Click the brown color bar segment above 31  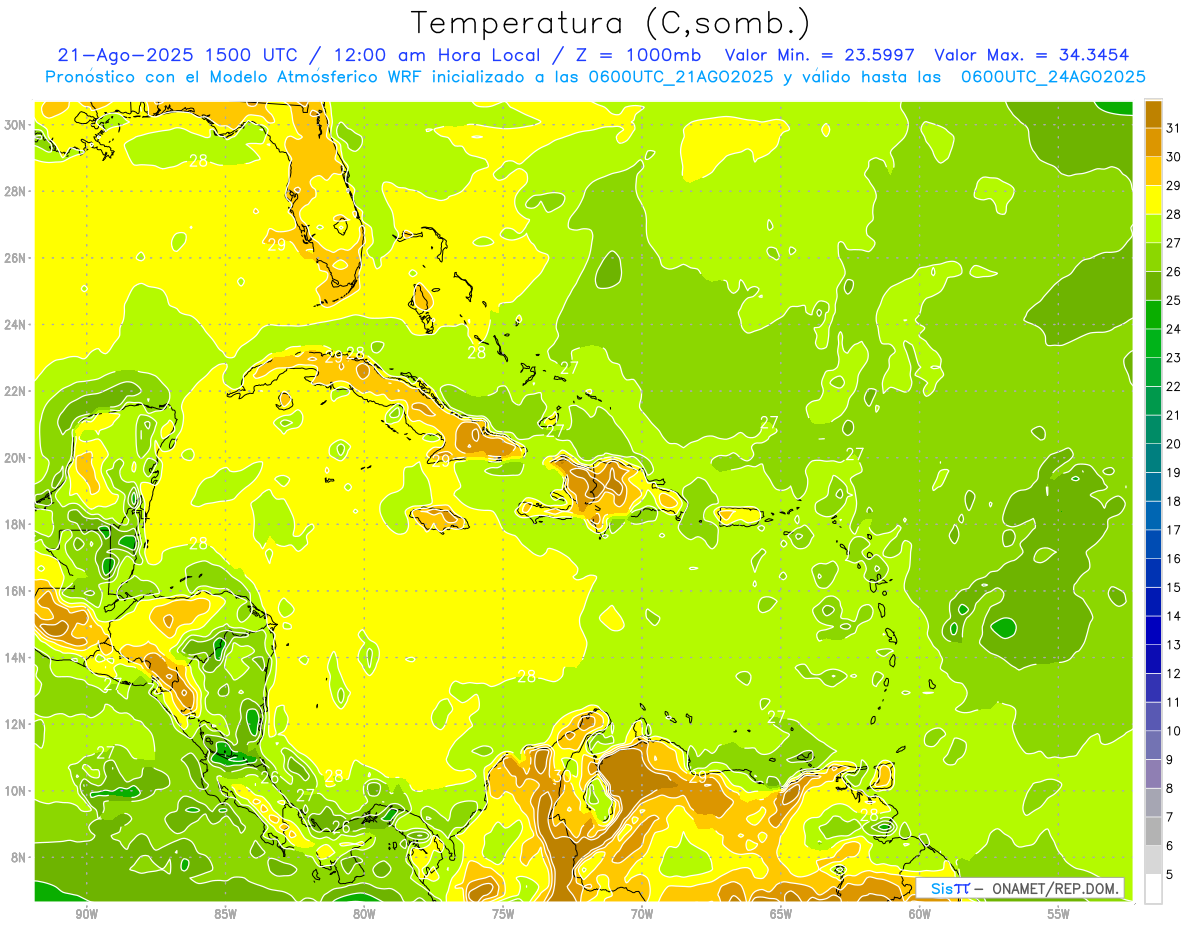pyautogui.click(x=1153, y=113)
